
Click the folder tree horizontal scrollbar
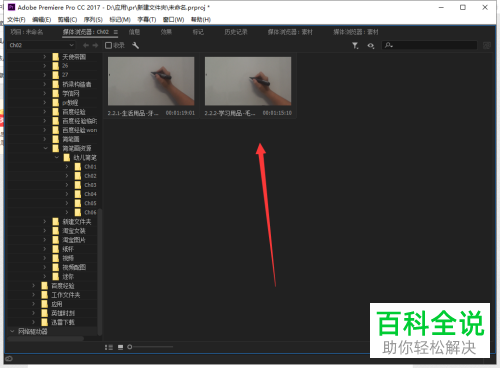45,339
